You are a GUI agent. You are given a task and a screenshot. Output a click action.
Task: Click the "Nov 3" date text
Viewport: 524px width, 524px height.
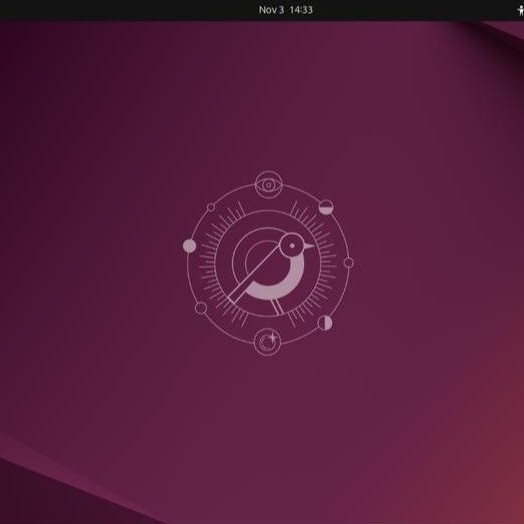tap(271, 10)
